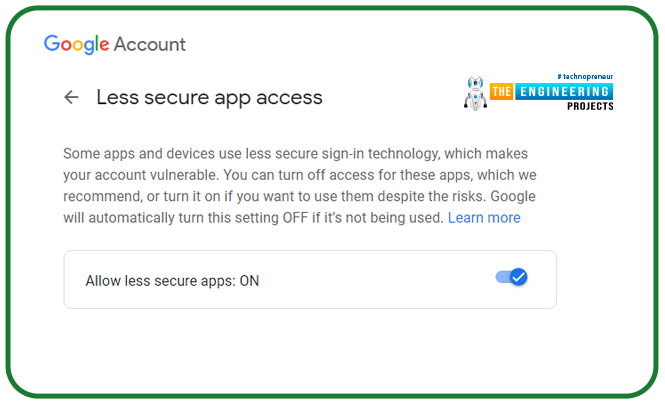Click the description paragraph about less secure apps
Image resolution: width=665 pixels, height=406 pixels.
[300, 186]
